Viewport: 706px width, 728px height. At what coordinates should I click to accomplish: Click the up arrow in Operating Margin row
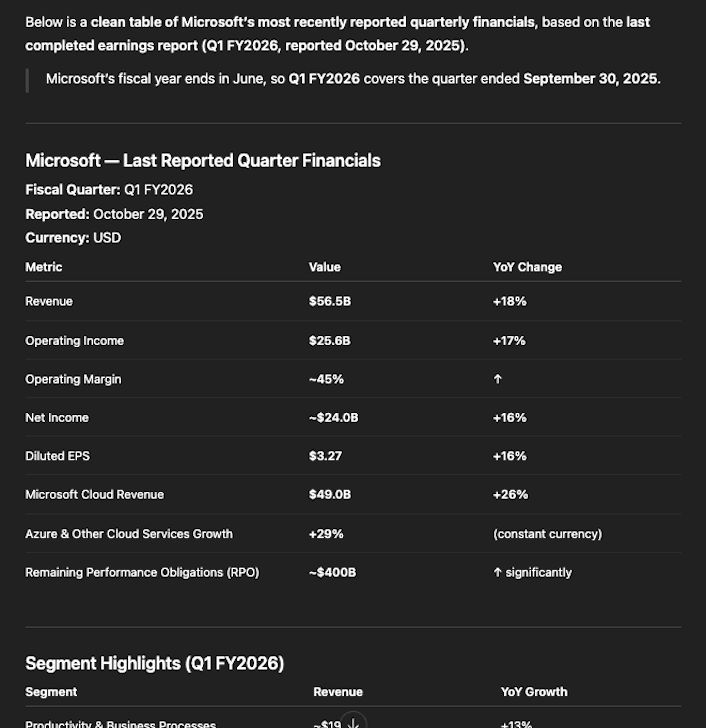click(498, 379)
